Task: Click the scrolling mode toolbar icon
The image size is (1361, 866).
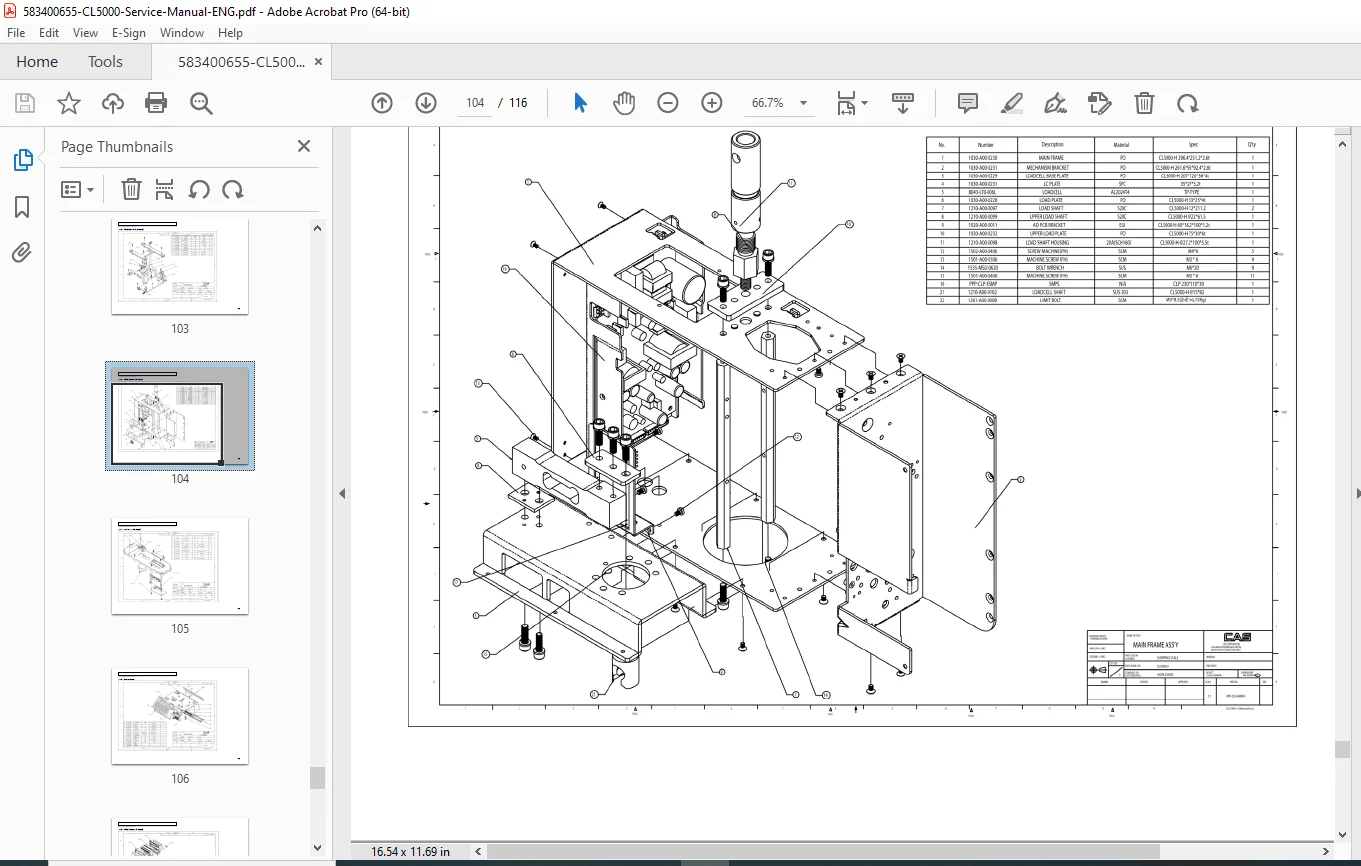Action: point(903,103)
